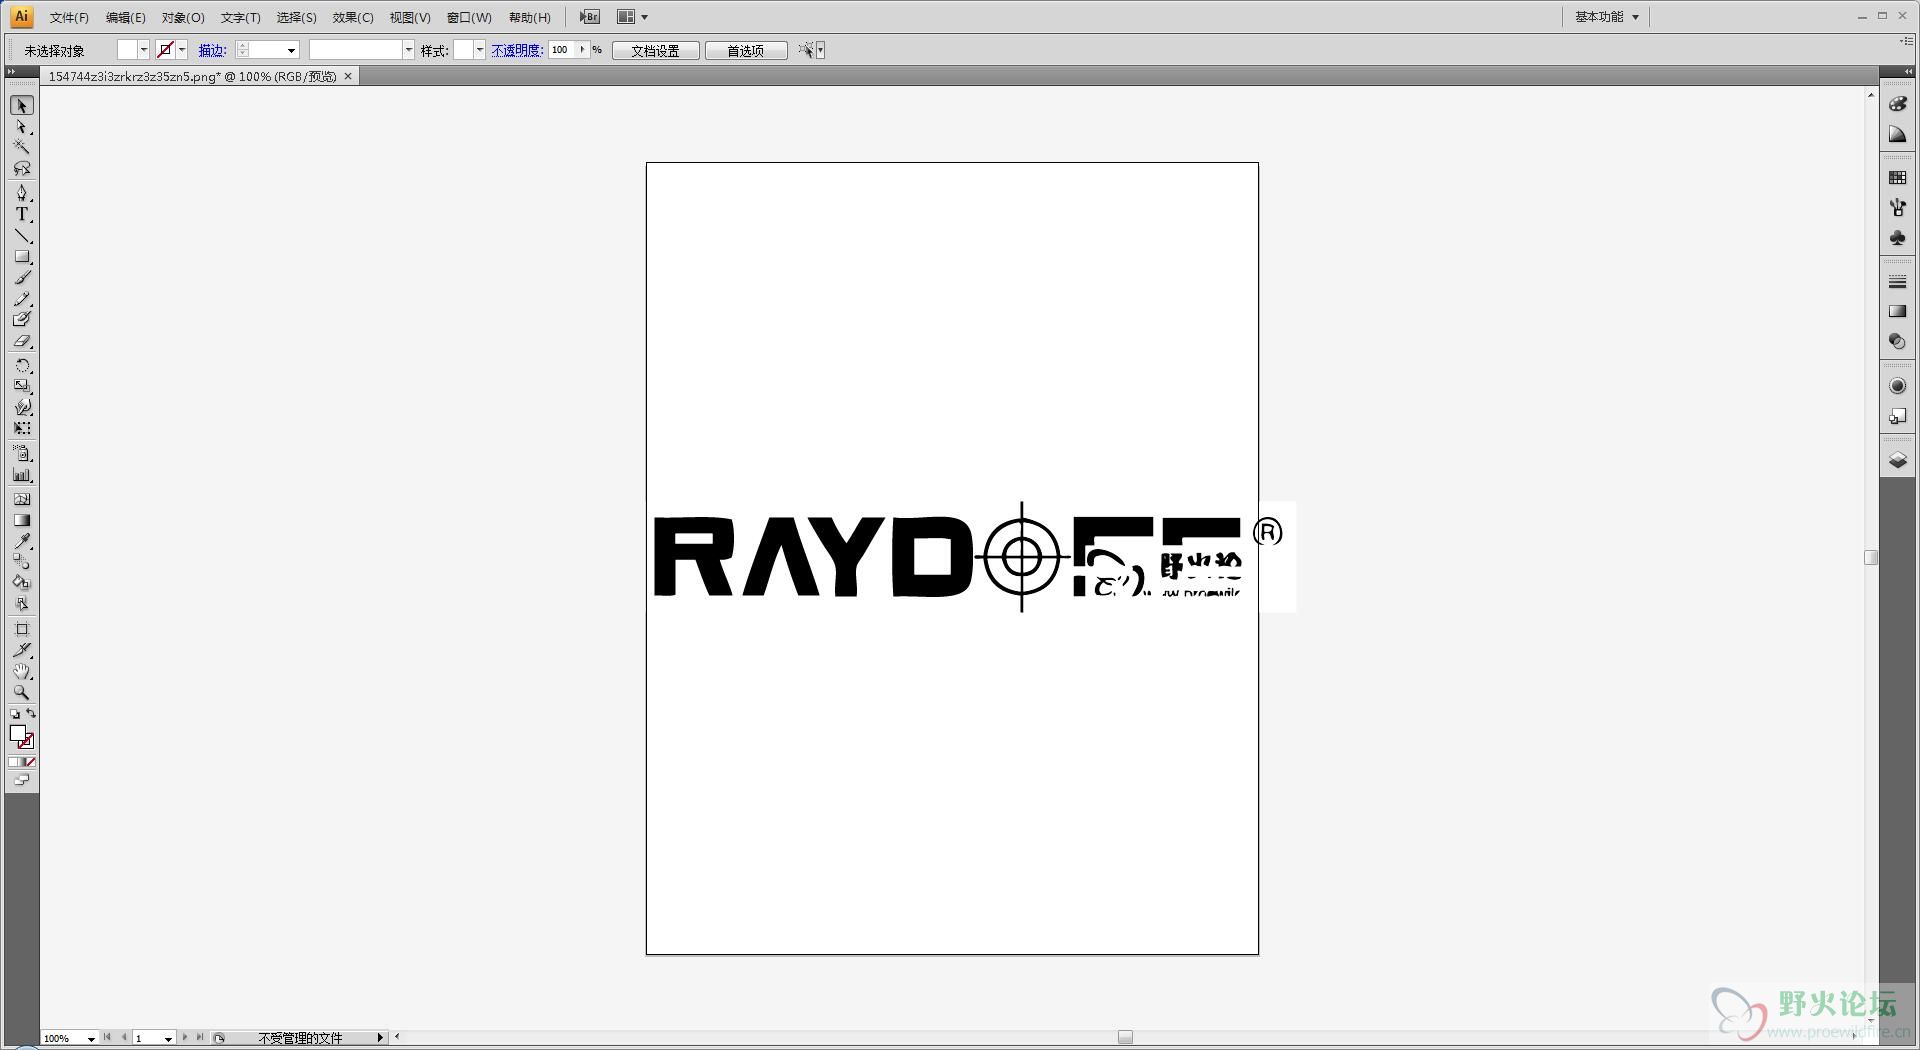Open the 效果(C) menu
The height and width of the screenshot is (1050, 1920).
click(x=353, y=17)
